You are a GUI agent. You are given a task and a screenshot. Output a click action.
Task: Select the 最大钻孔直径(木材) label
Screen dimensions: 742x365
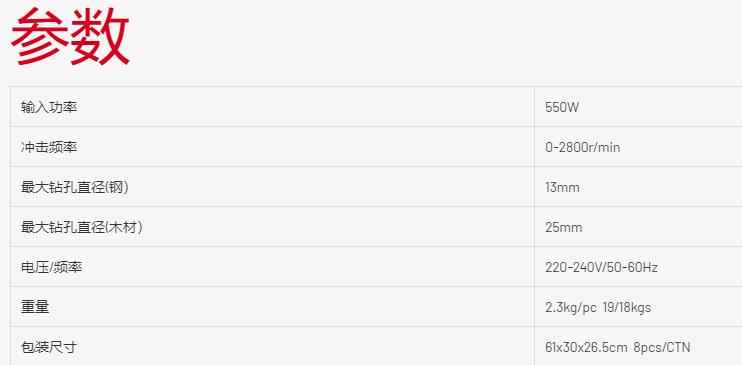[82, 227]
